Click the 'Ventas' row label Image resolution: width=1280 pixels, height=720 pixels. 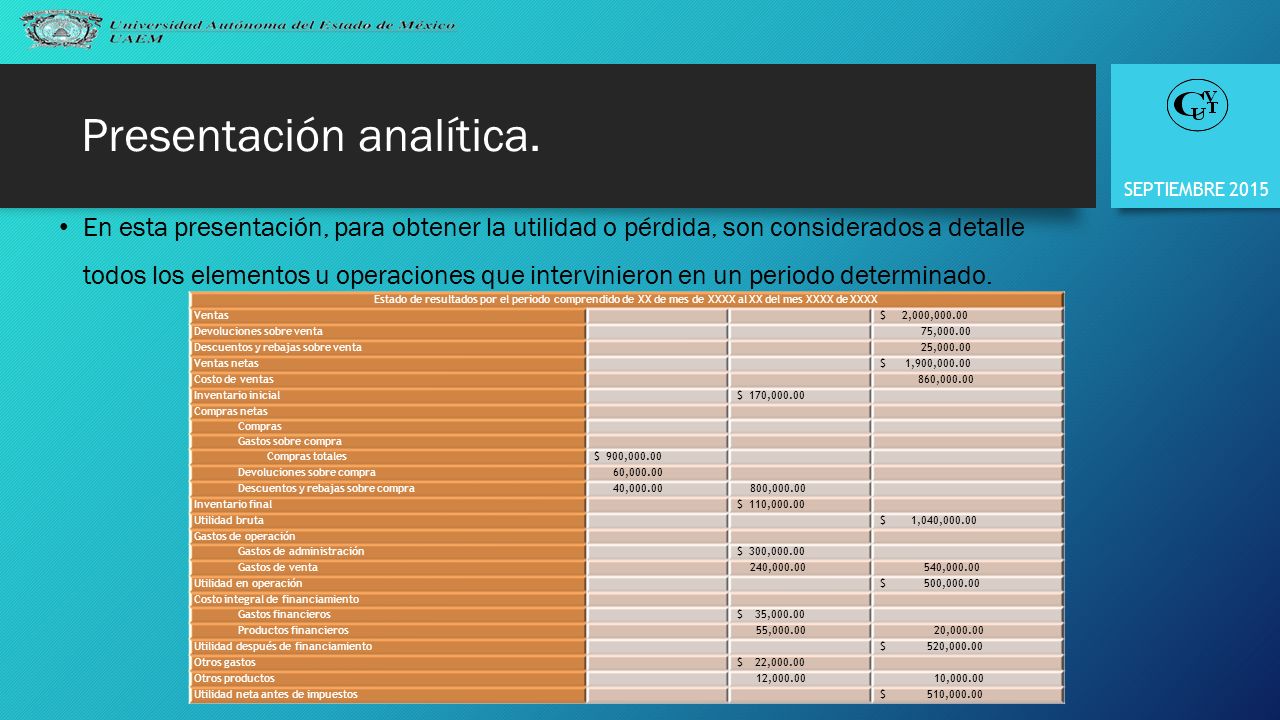[211, 315]
